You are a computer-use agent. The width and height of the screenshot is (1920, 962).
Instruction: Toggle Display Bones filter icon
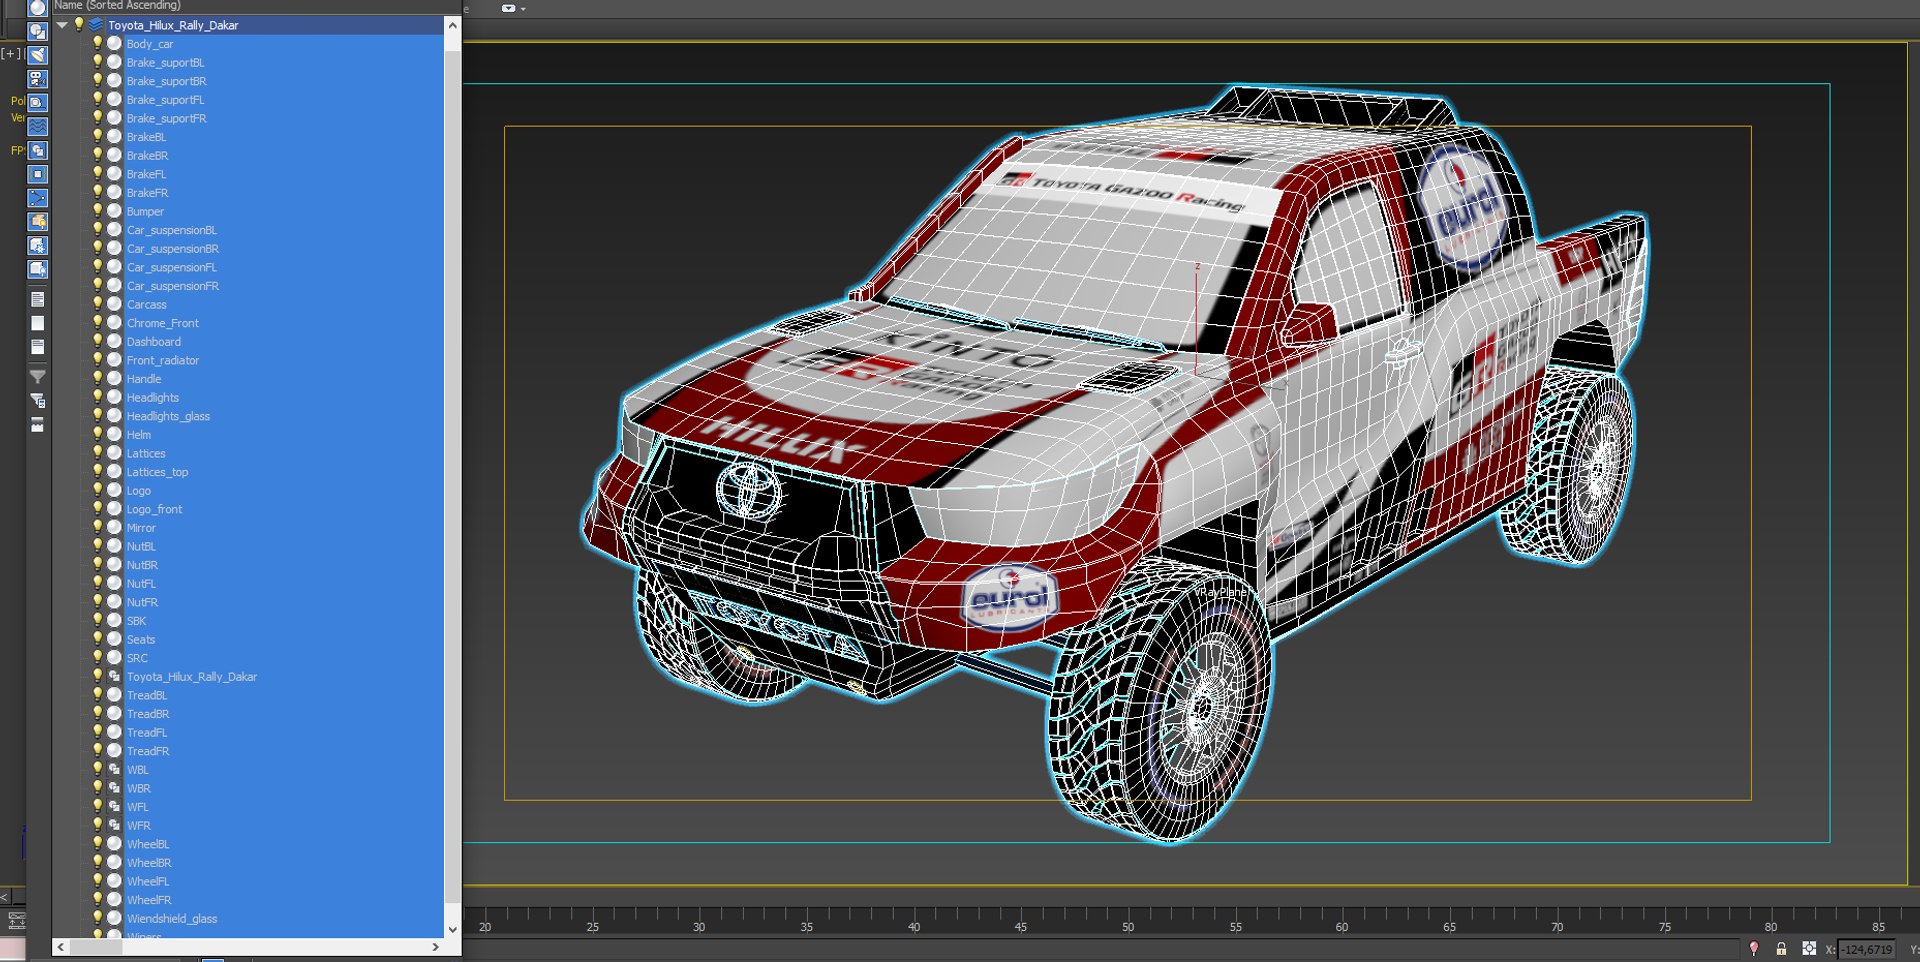[37, 198]
